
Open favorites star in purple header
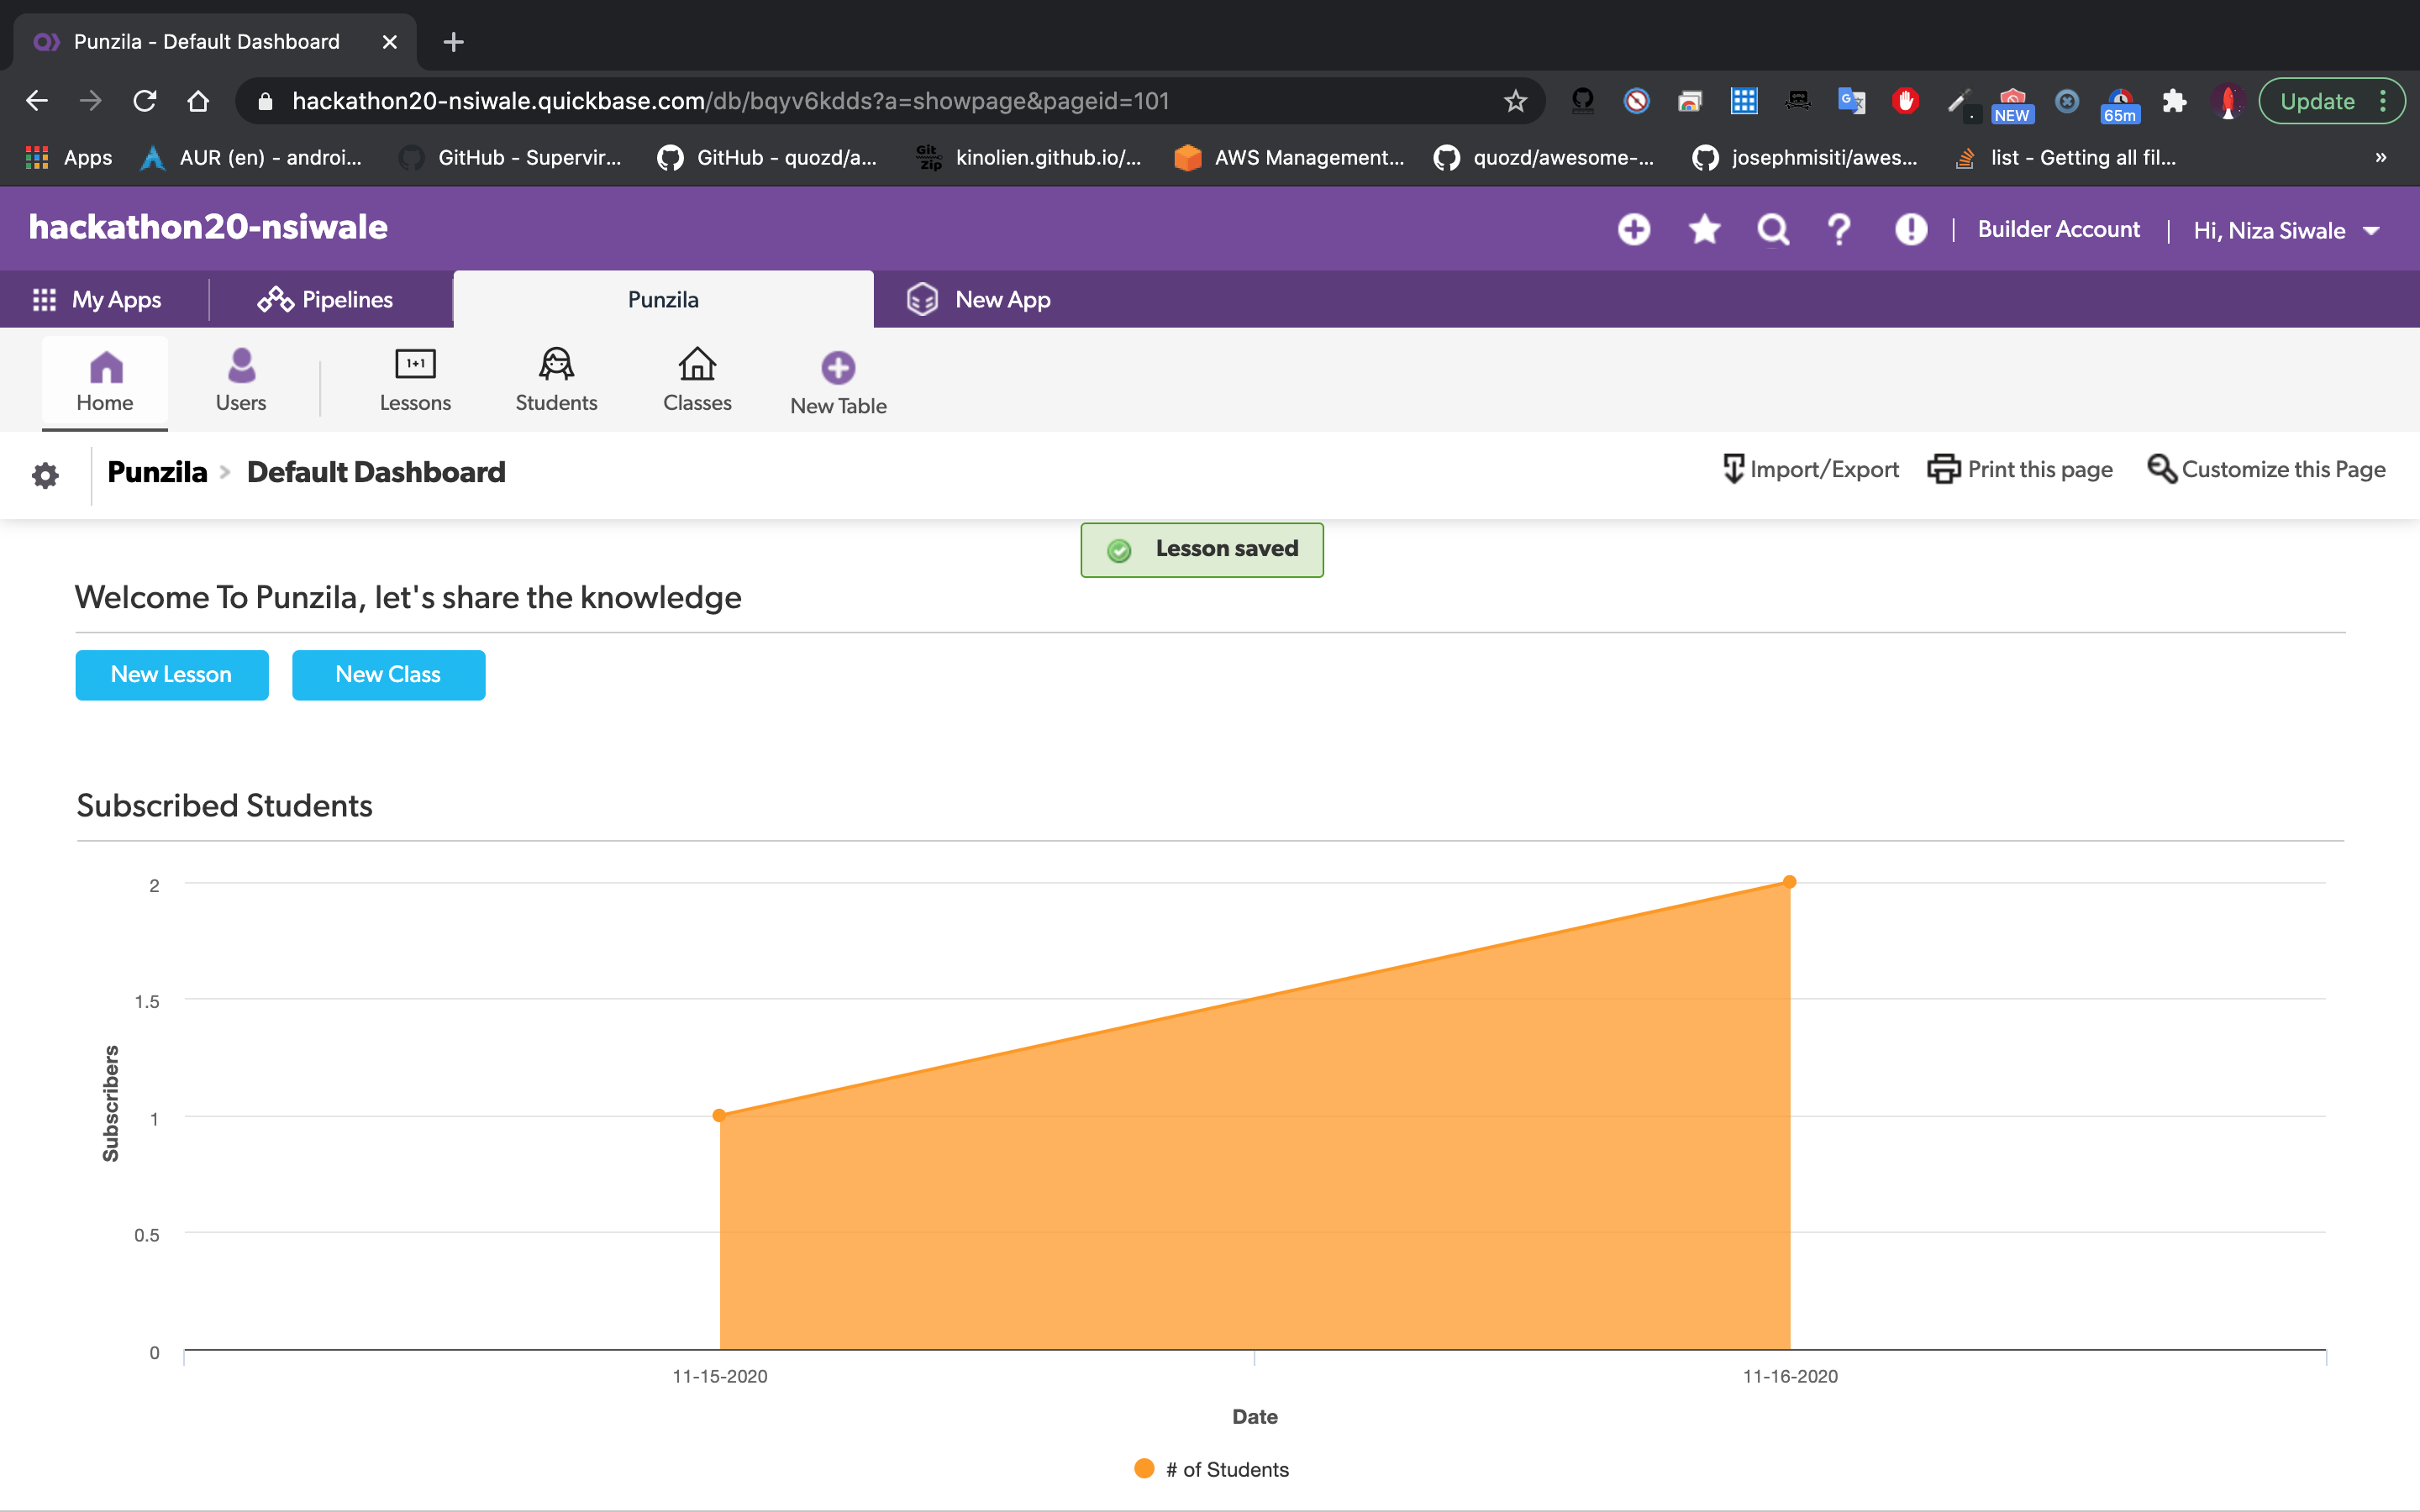[x=1704, y=230]
